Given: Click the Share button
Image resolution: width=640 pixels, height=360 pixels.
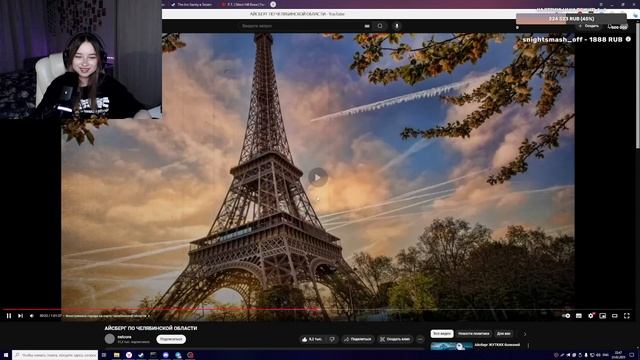Looking at the screenshot, I should click(x=358, y=339).
